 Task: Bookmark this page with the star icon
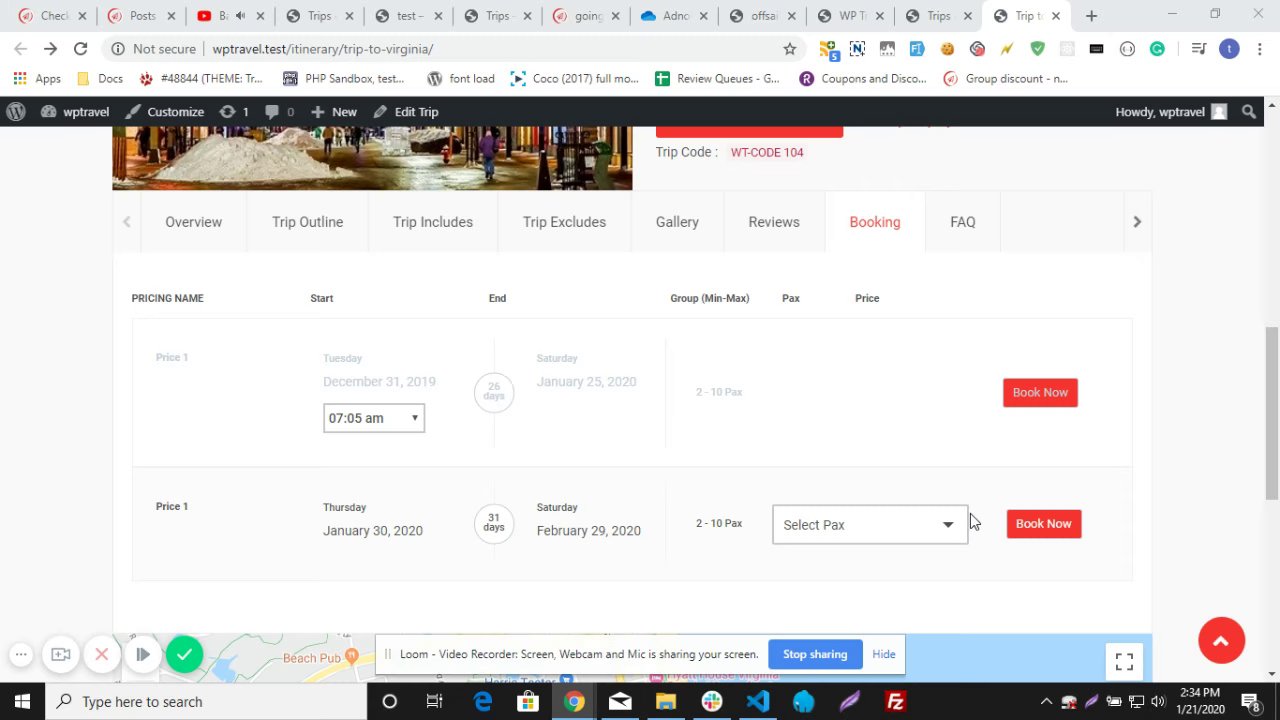pos(790,49)
